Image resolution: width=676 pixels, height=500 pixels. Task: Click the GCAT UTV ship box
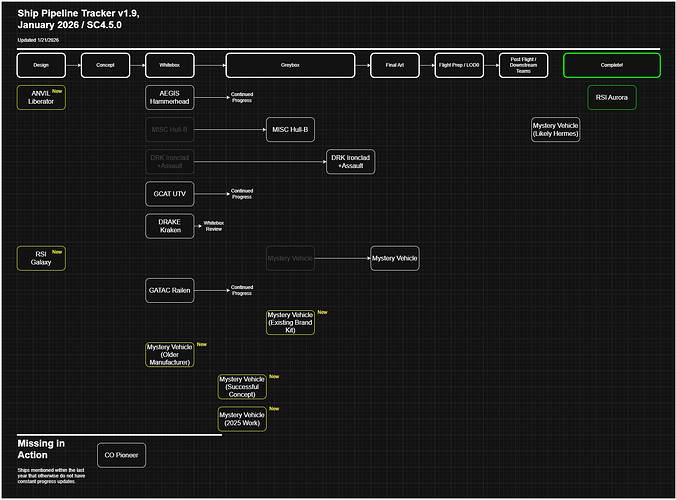170,194
